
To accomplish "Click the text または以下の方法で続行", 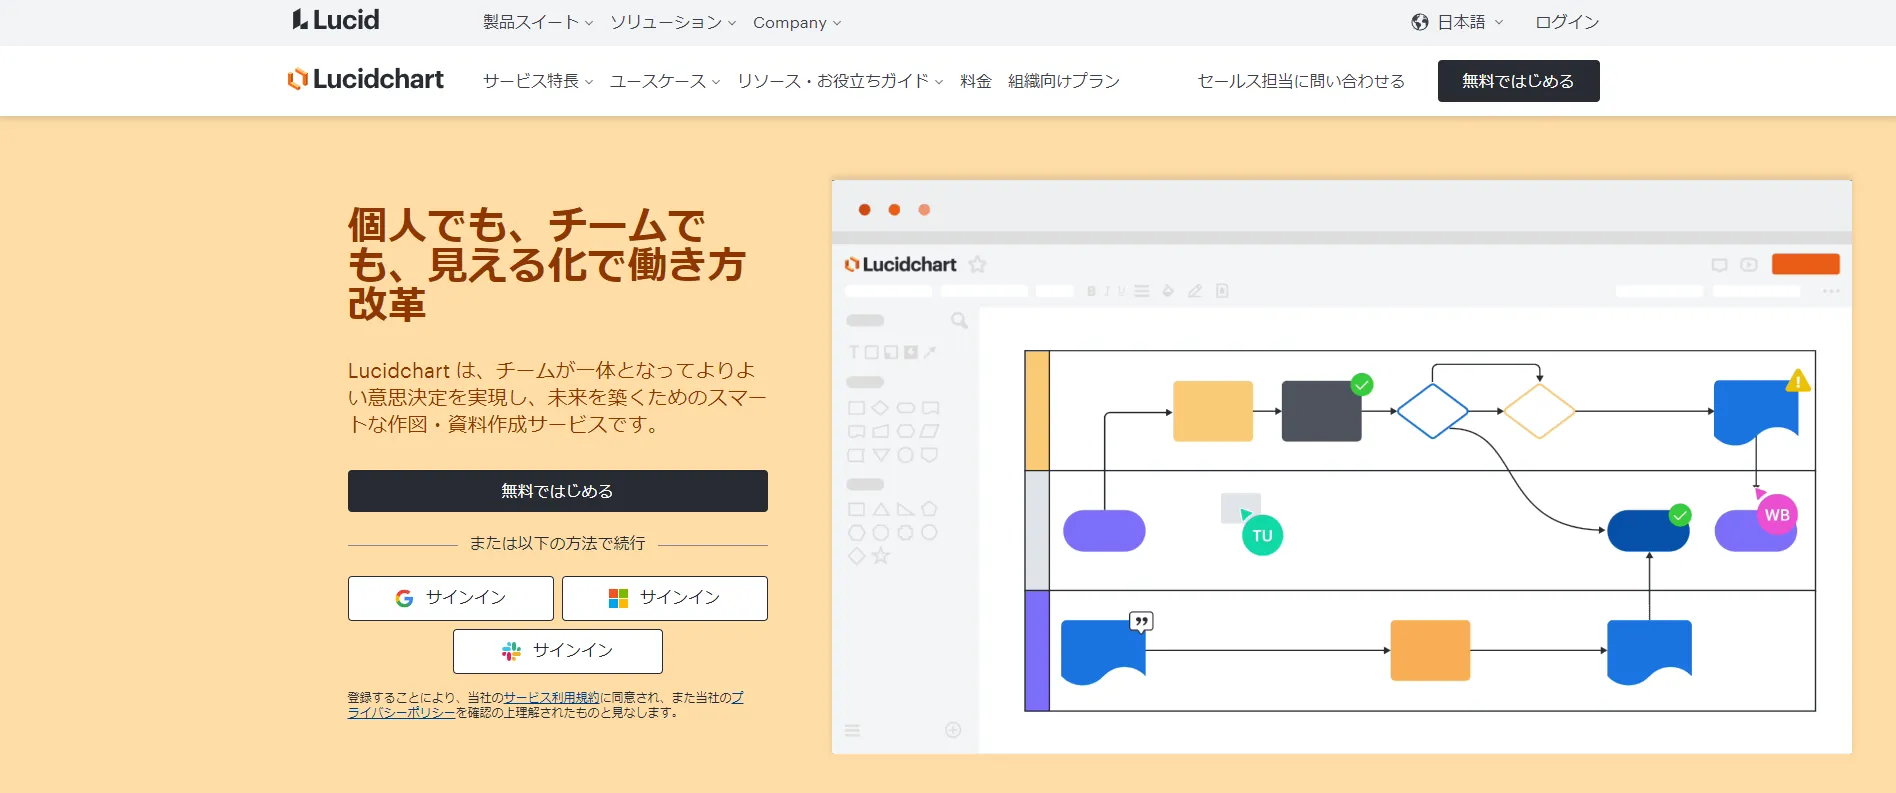I will click(x=558, y=543).
